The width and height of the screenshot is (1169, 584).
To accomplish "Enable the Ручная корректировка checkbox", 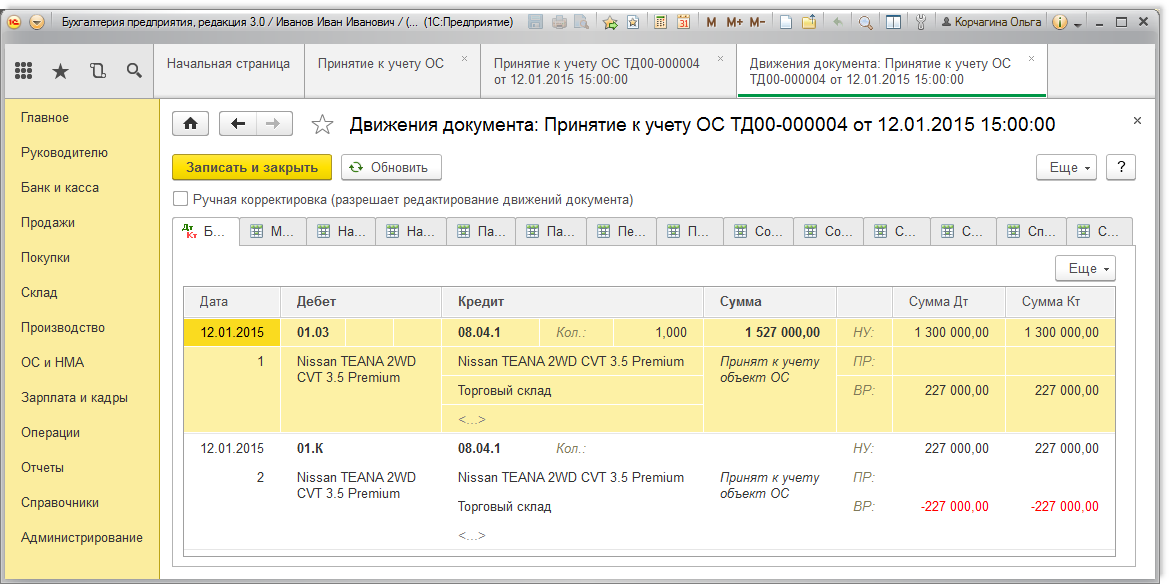I will click(x=181, y=199).
